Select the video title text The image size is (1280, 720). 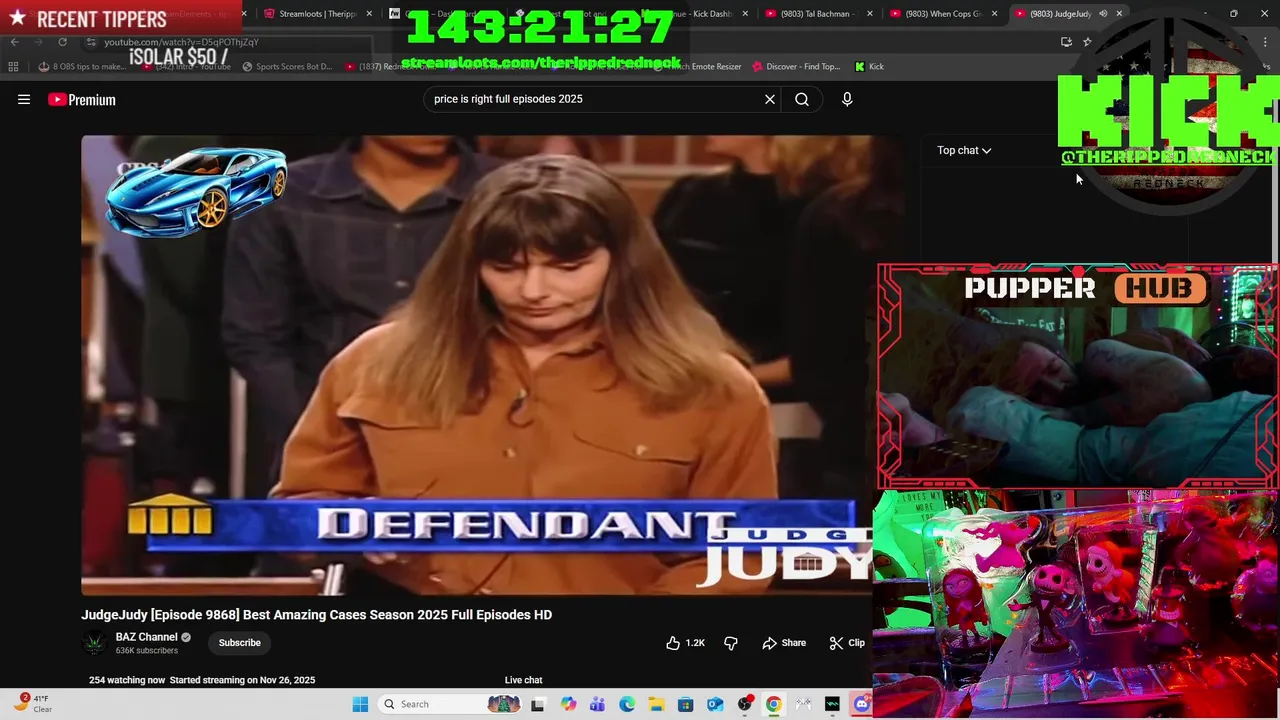(316, 615)
